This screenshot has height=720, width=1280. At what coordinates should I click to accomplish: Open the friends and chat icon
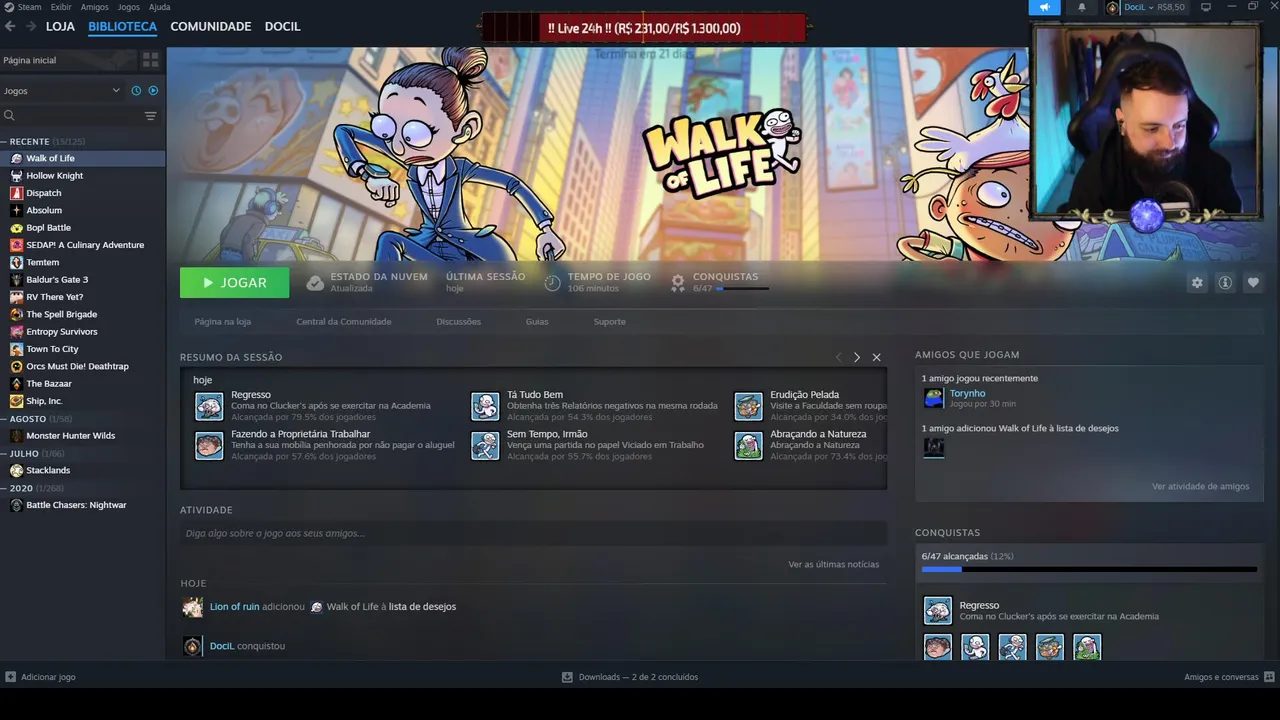1268,677
